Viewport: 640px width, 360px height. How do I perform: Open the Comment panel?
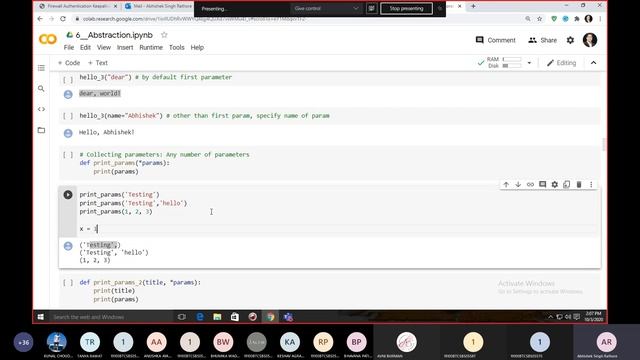(496, 40)
